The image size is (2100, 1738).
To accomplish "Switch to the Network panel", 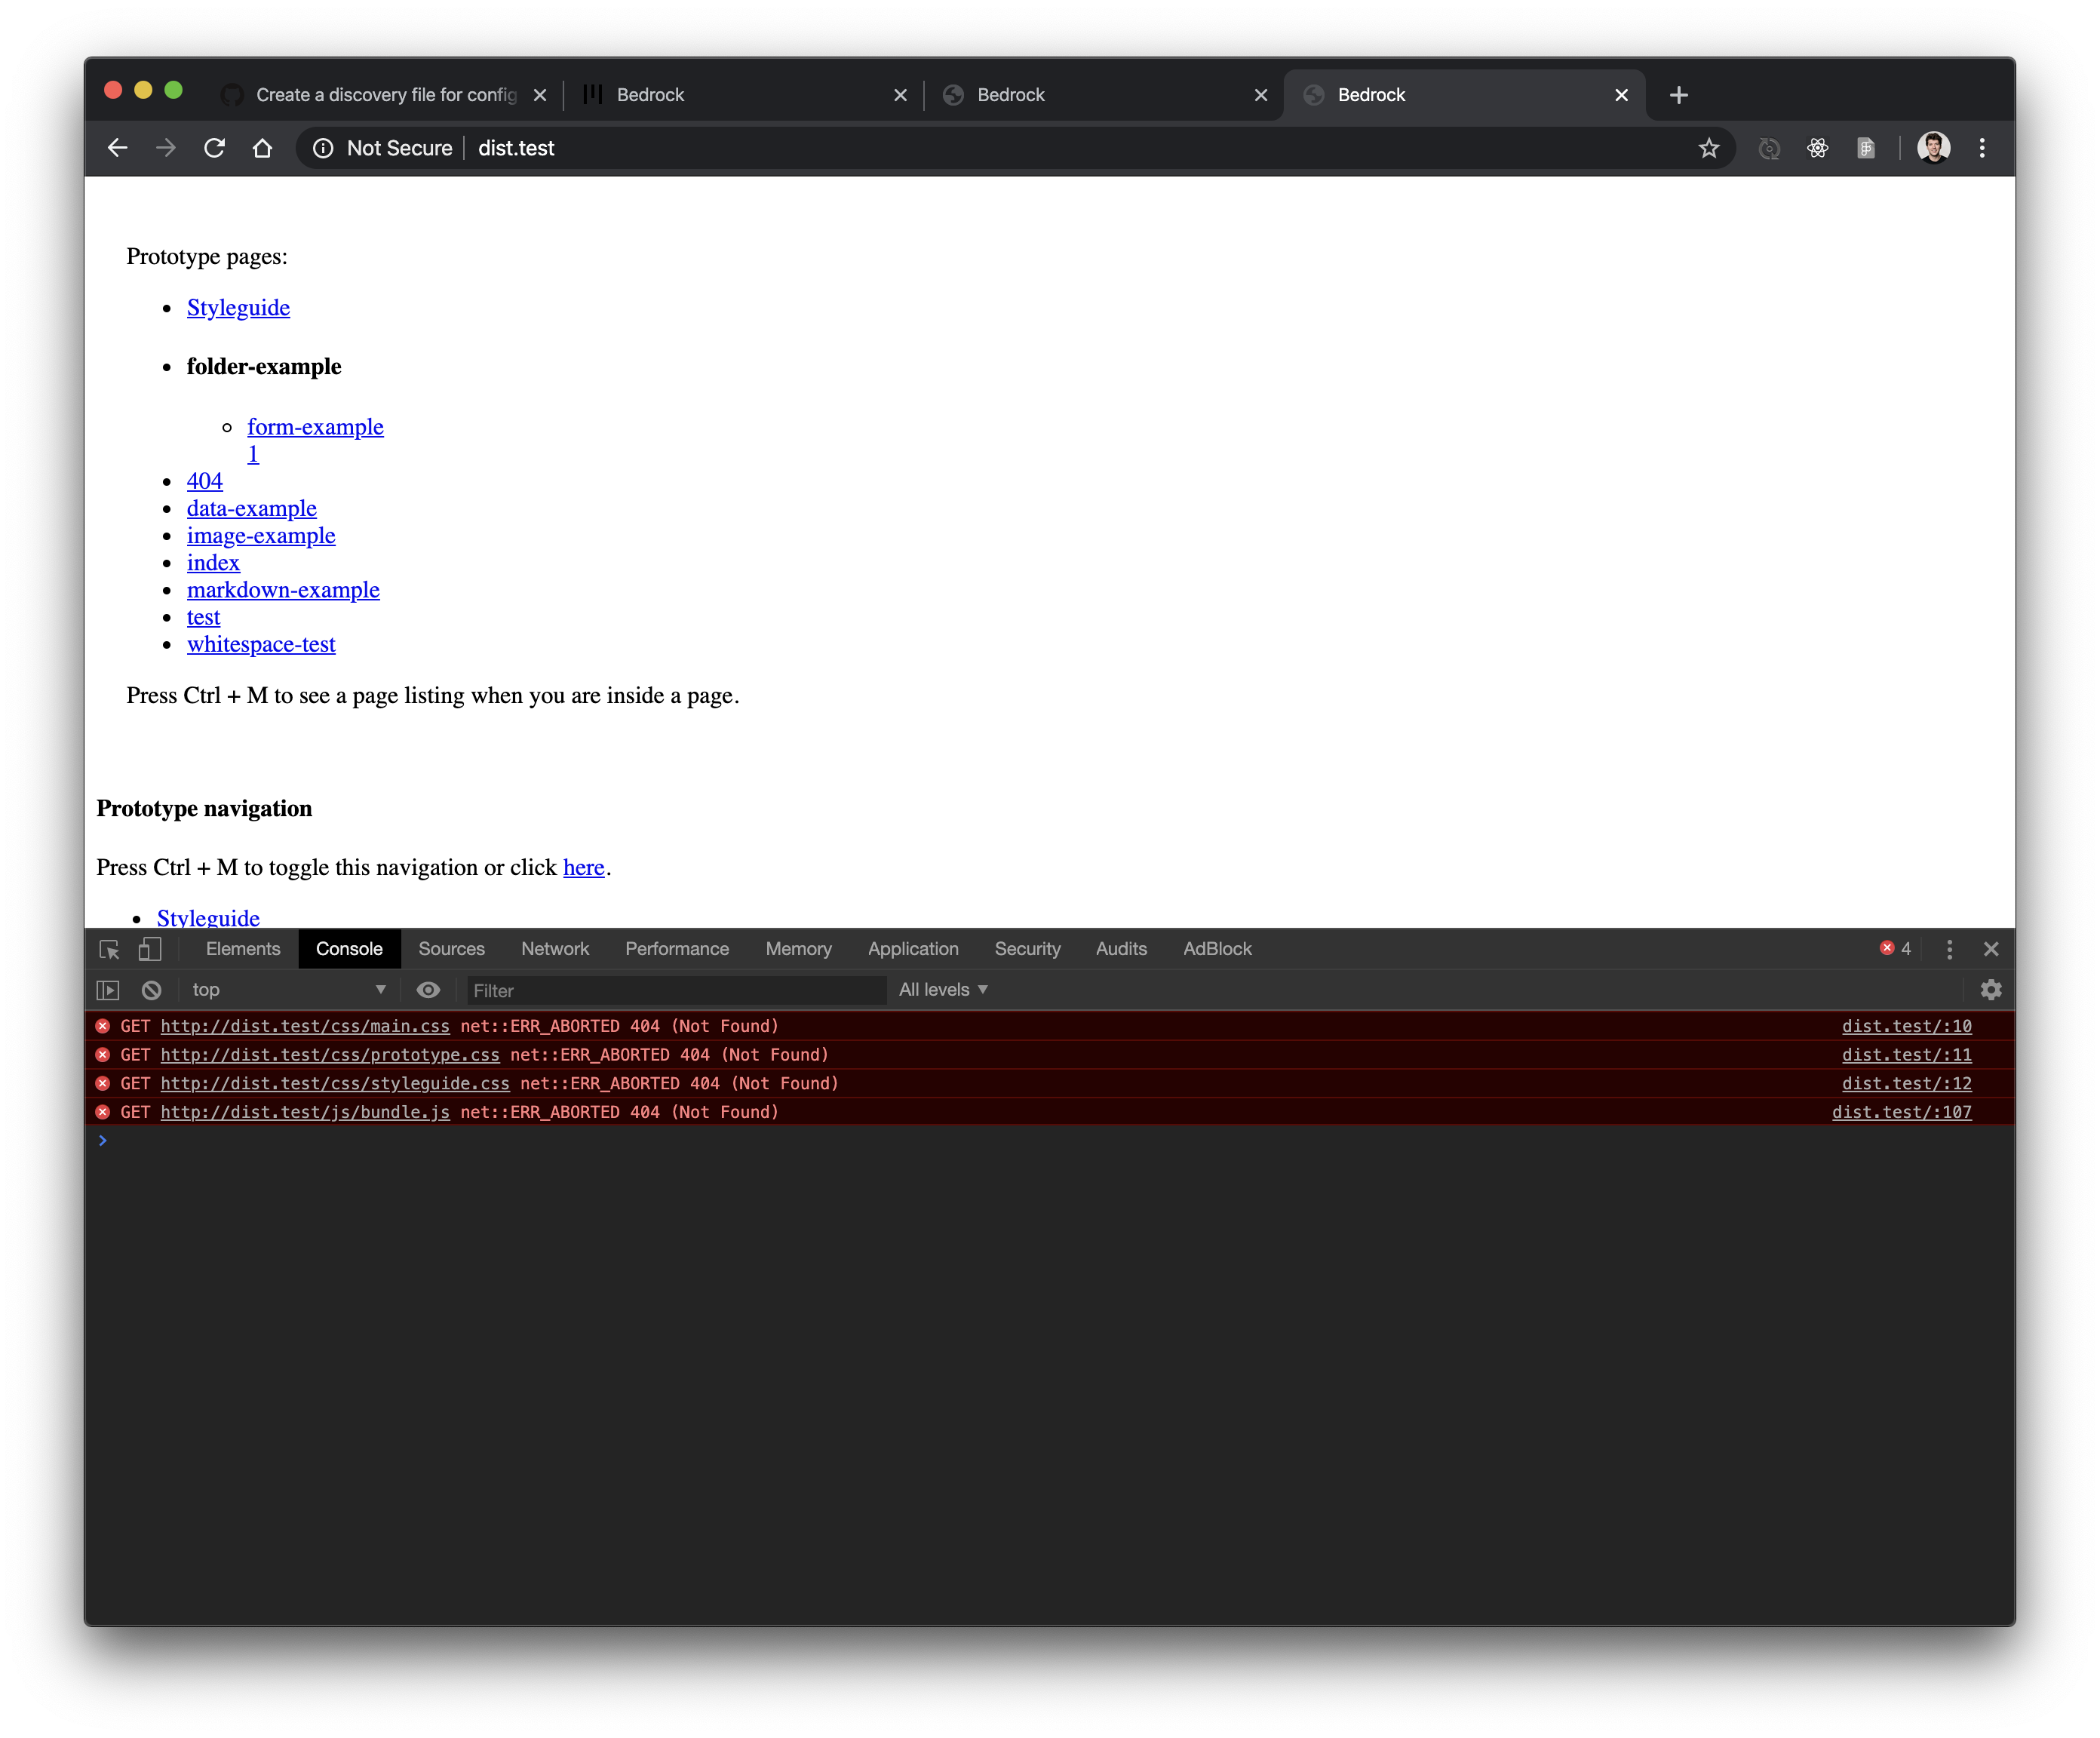I will (555, 949).
